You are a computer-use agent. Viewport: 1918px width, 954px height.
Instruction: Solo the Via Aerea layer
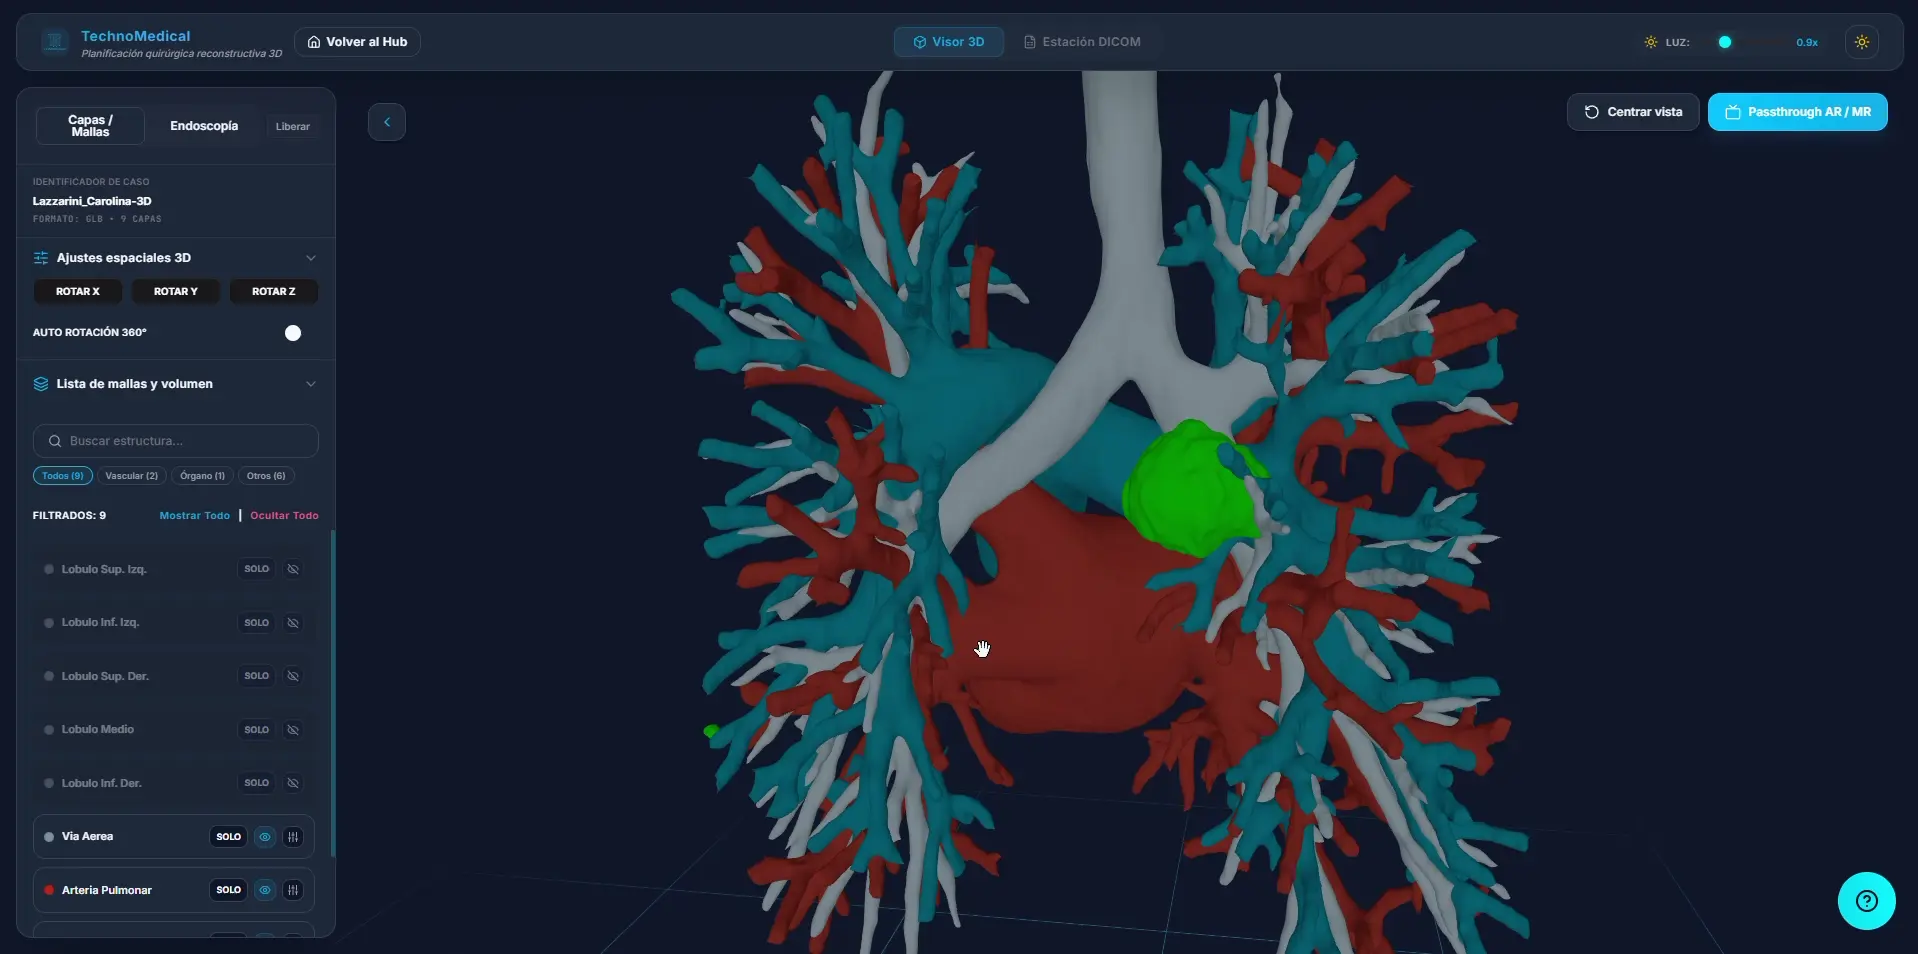pyautogui.click(x=229, y=837)
